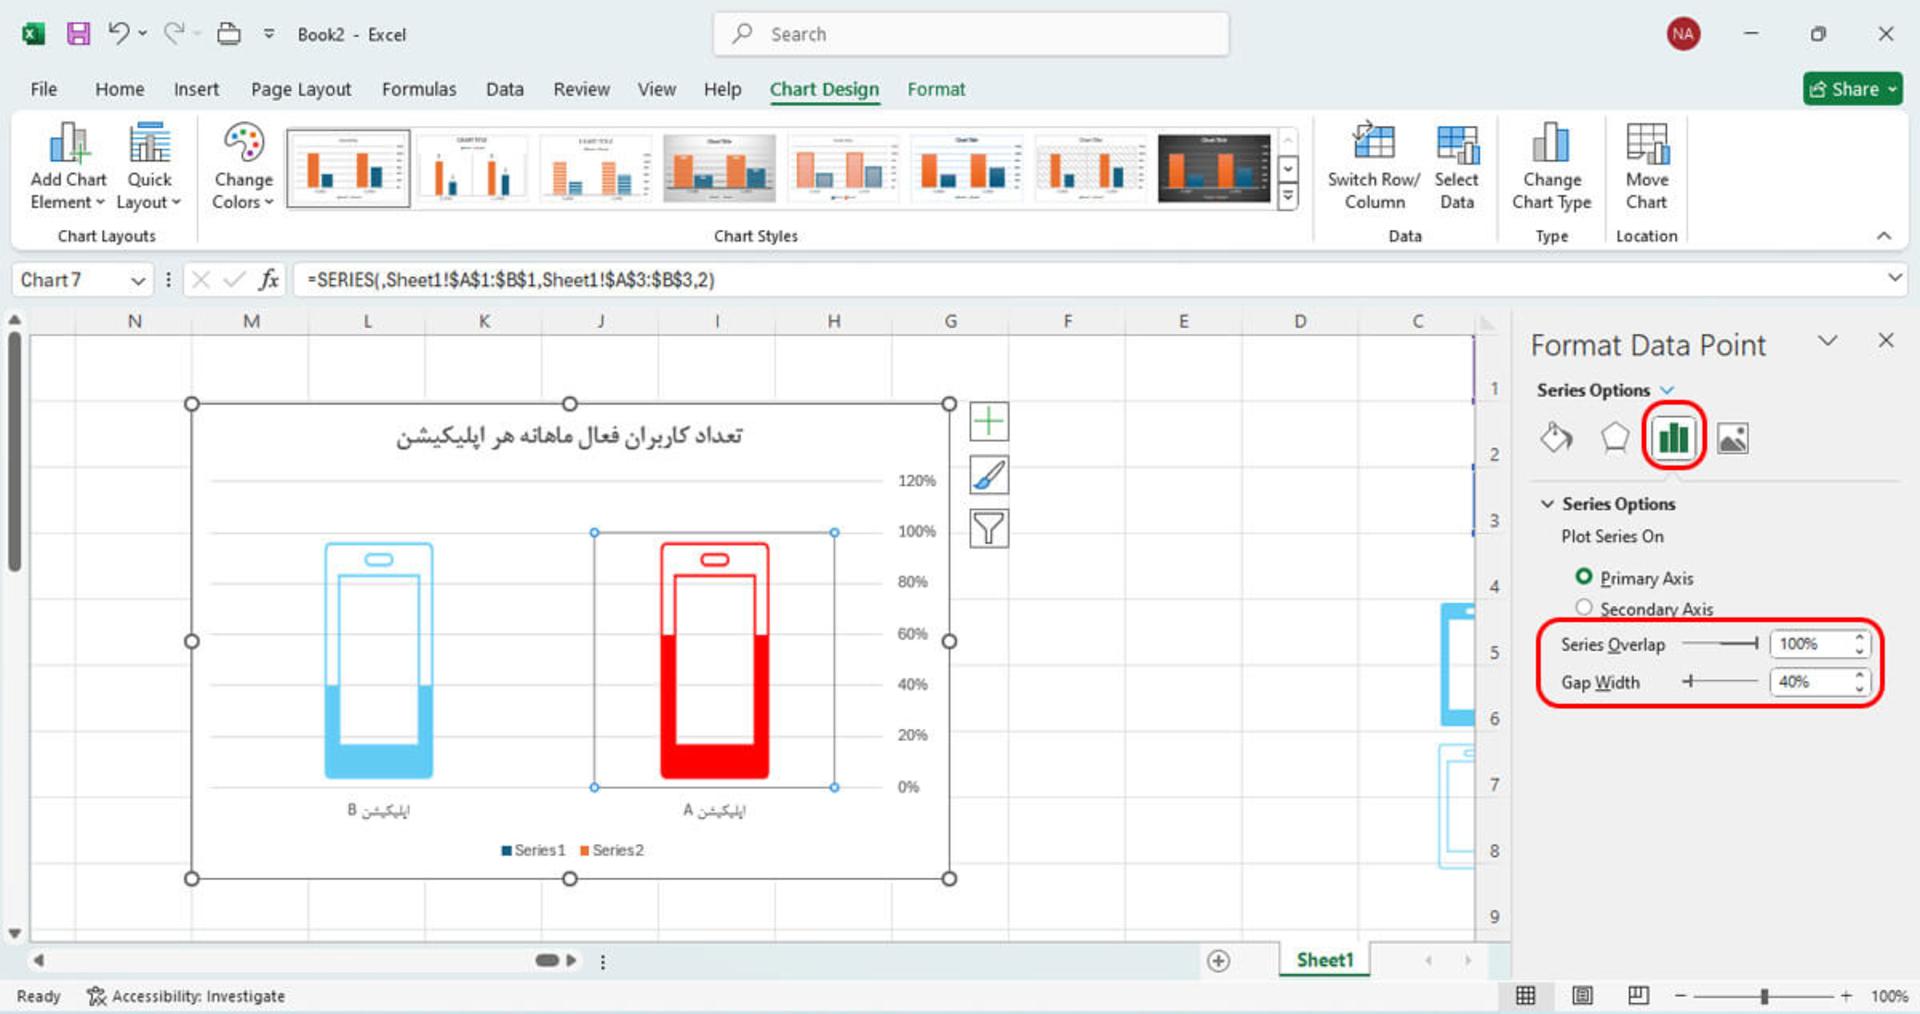Open Picture tab in format pane

(x=1732, y=438)
